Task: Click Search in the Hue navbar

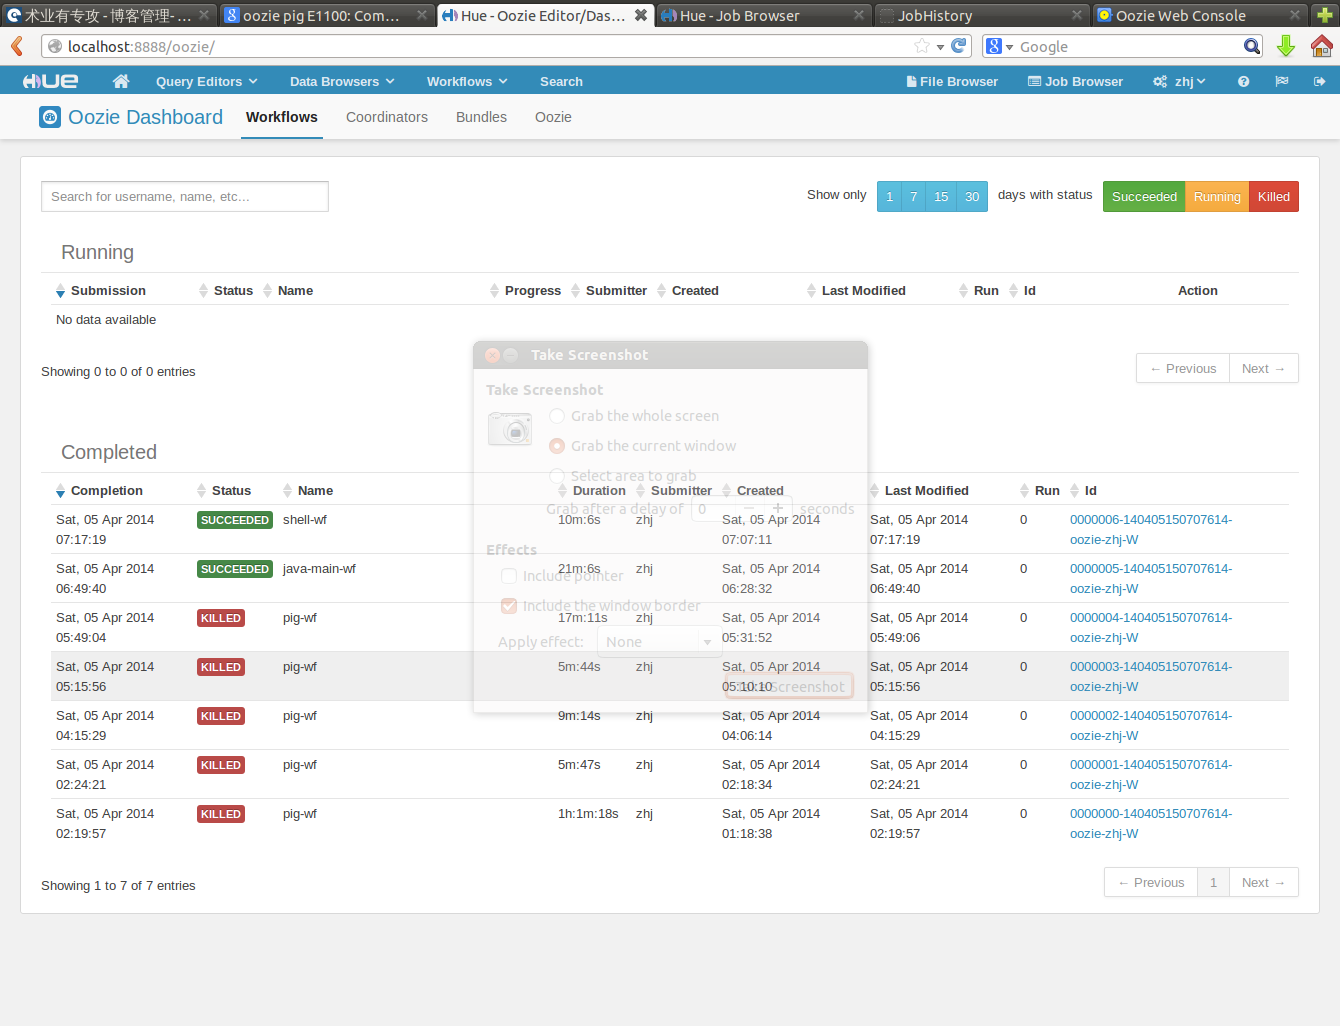Action: pyautogui.click(x=561, y=82)
